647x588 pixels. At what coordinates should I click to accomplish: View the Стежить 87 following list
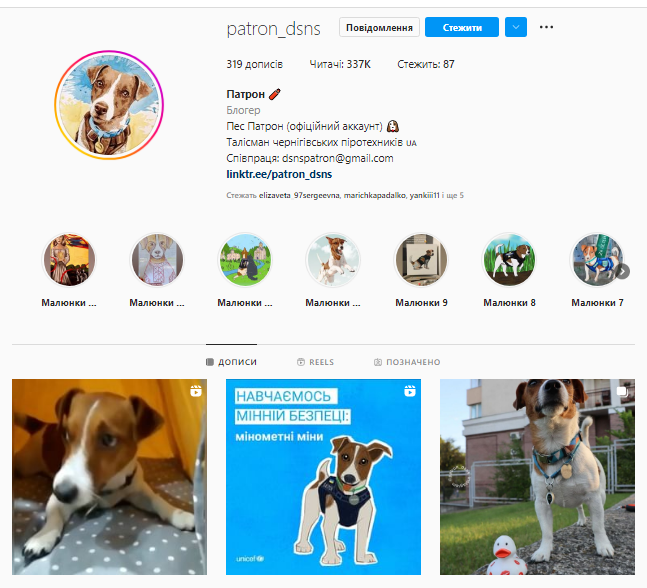click(x=426, y=64)
